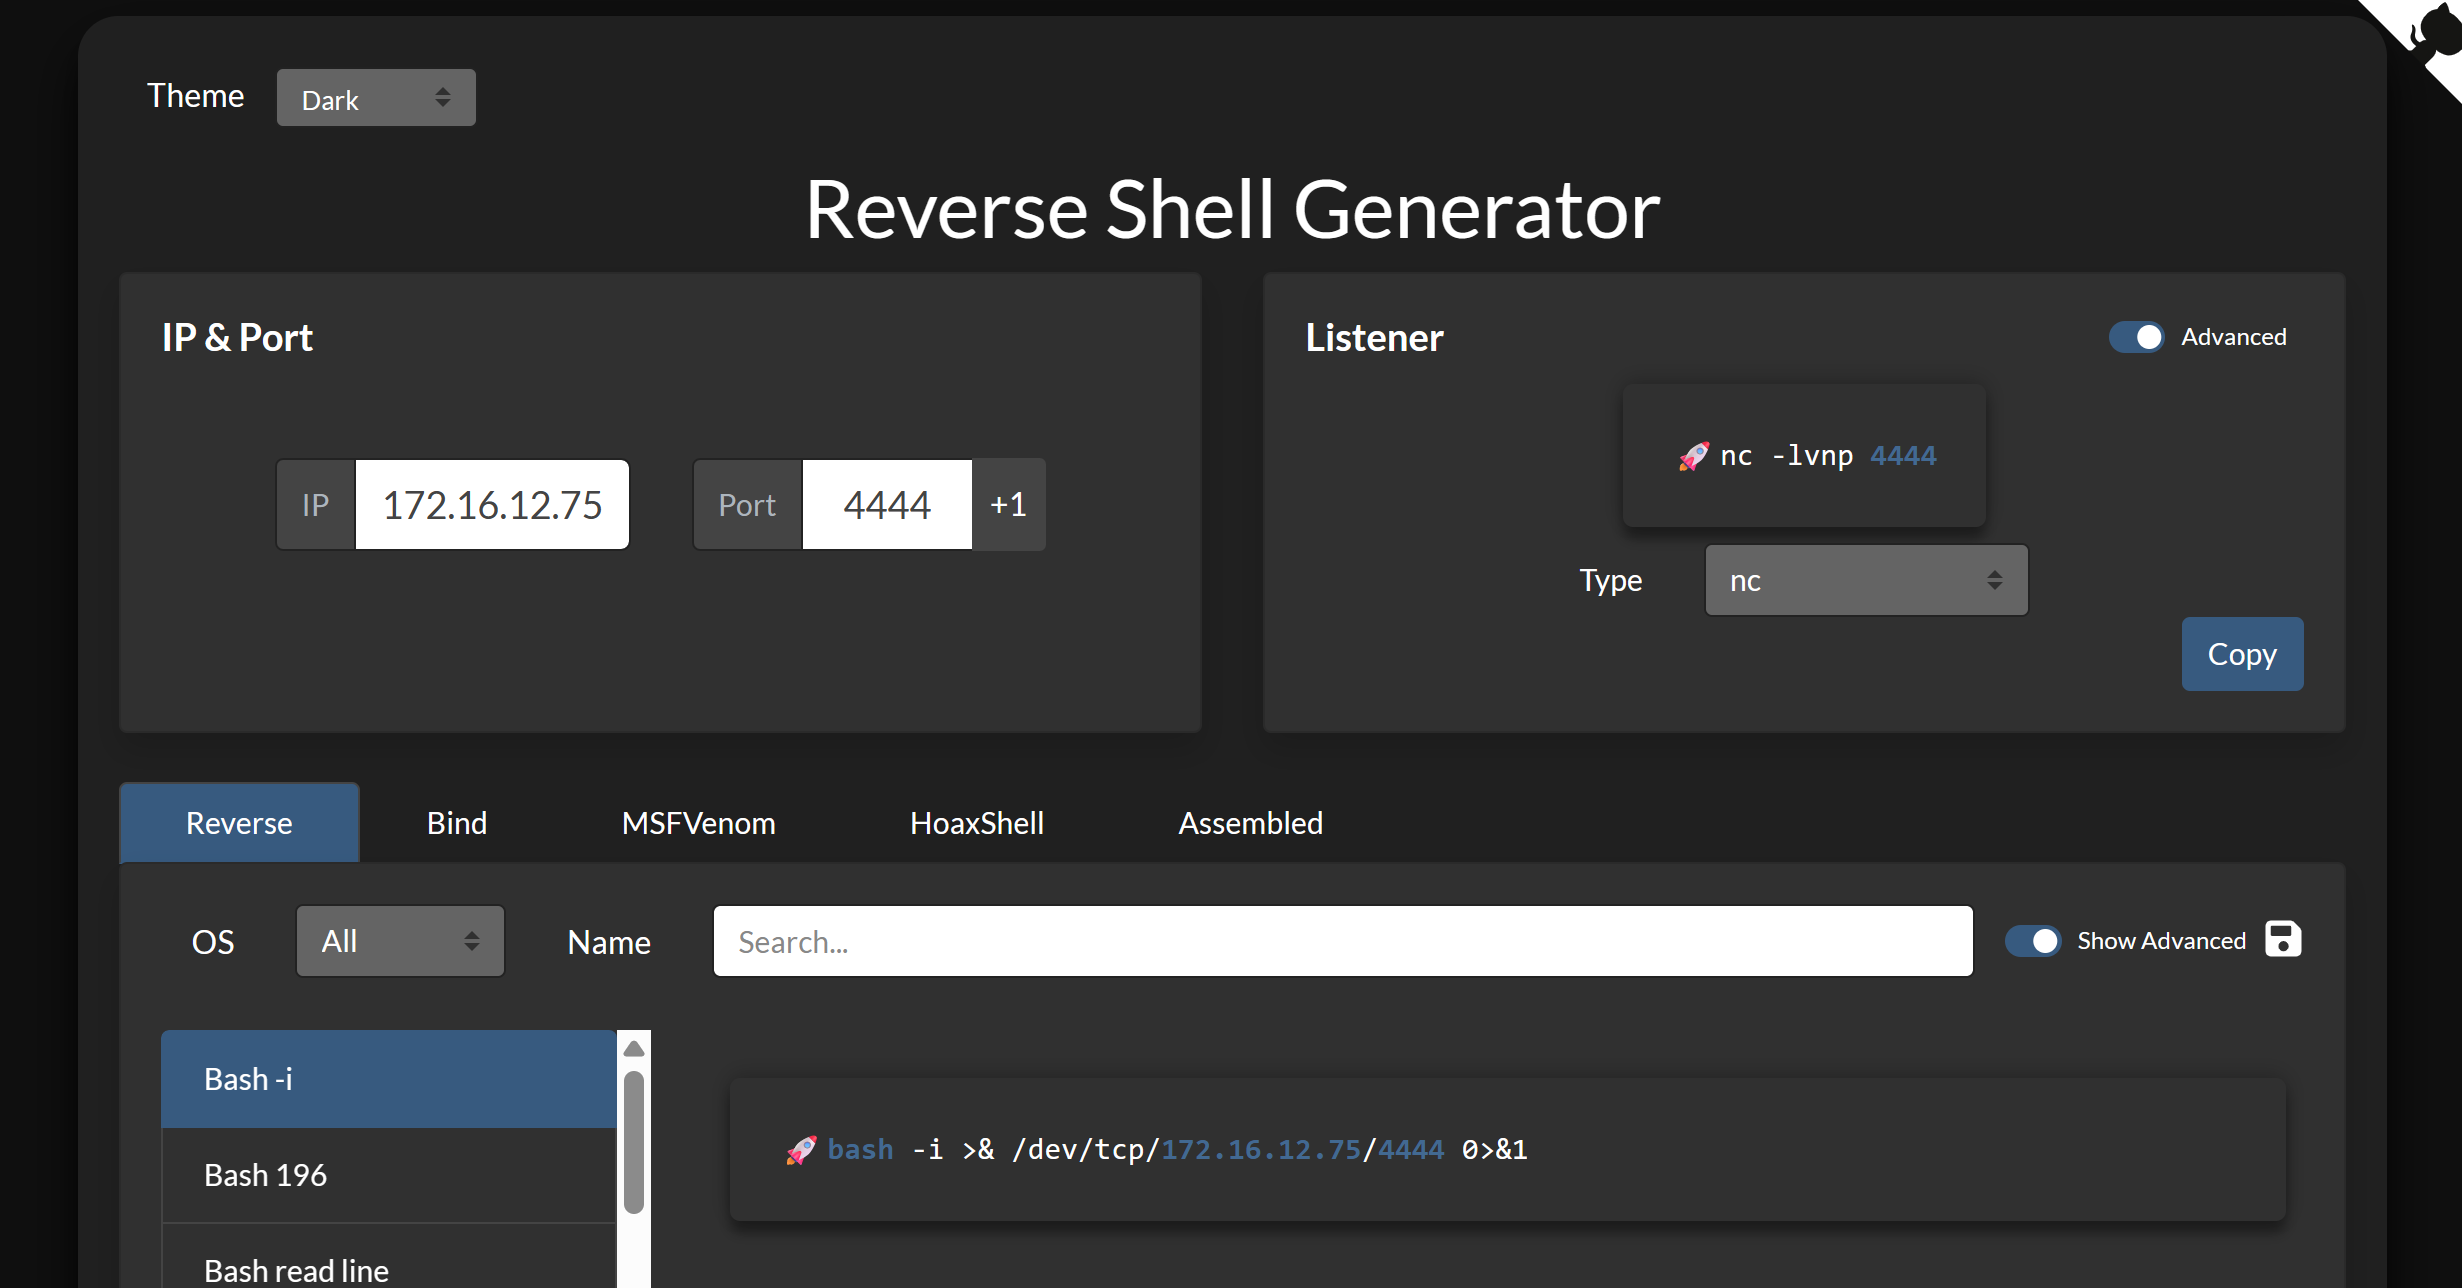2462x1288 pixels.
Task: Click the rocket icon beside bash payload
Action: point(801,1150)
